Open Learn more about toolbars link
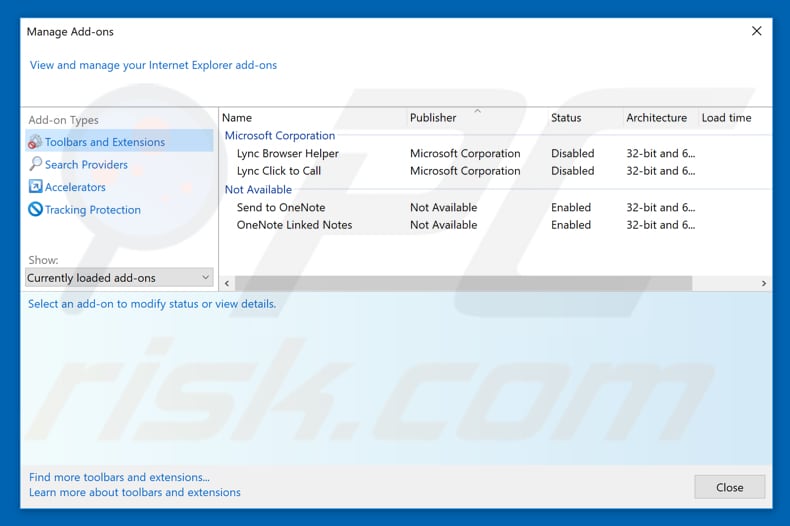790x526 pixels. [135, 492]
